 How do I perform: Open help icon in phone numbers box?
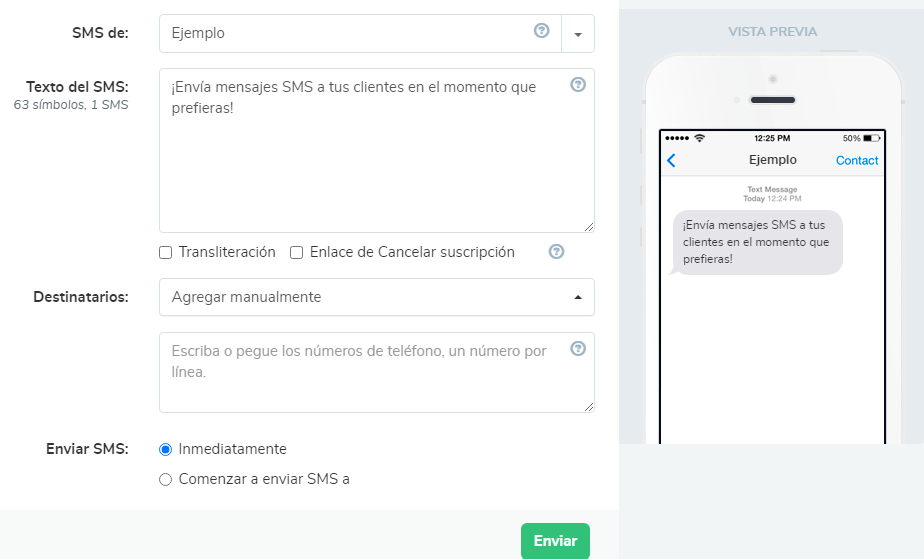tap(578, 349)
